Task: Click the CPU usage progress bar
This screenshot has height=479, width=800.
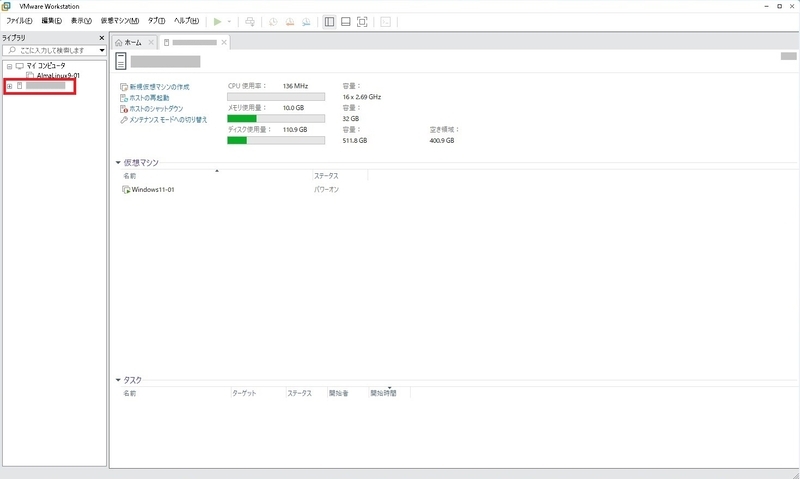Action: (276, 97)
